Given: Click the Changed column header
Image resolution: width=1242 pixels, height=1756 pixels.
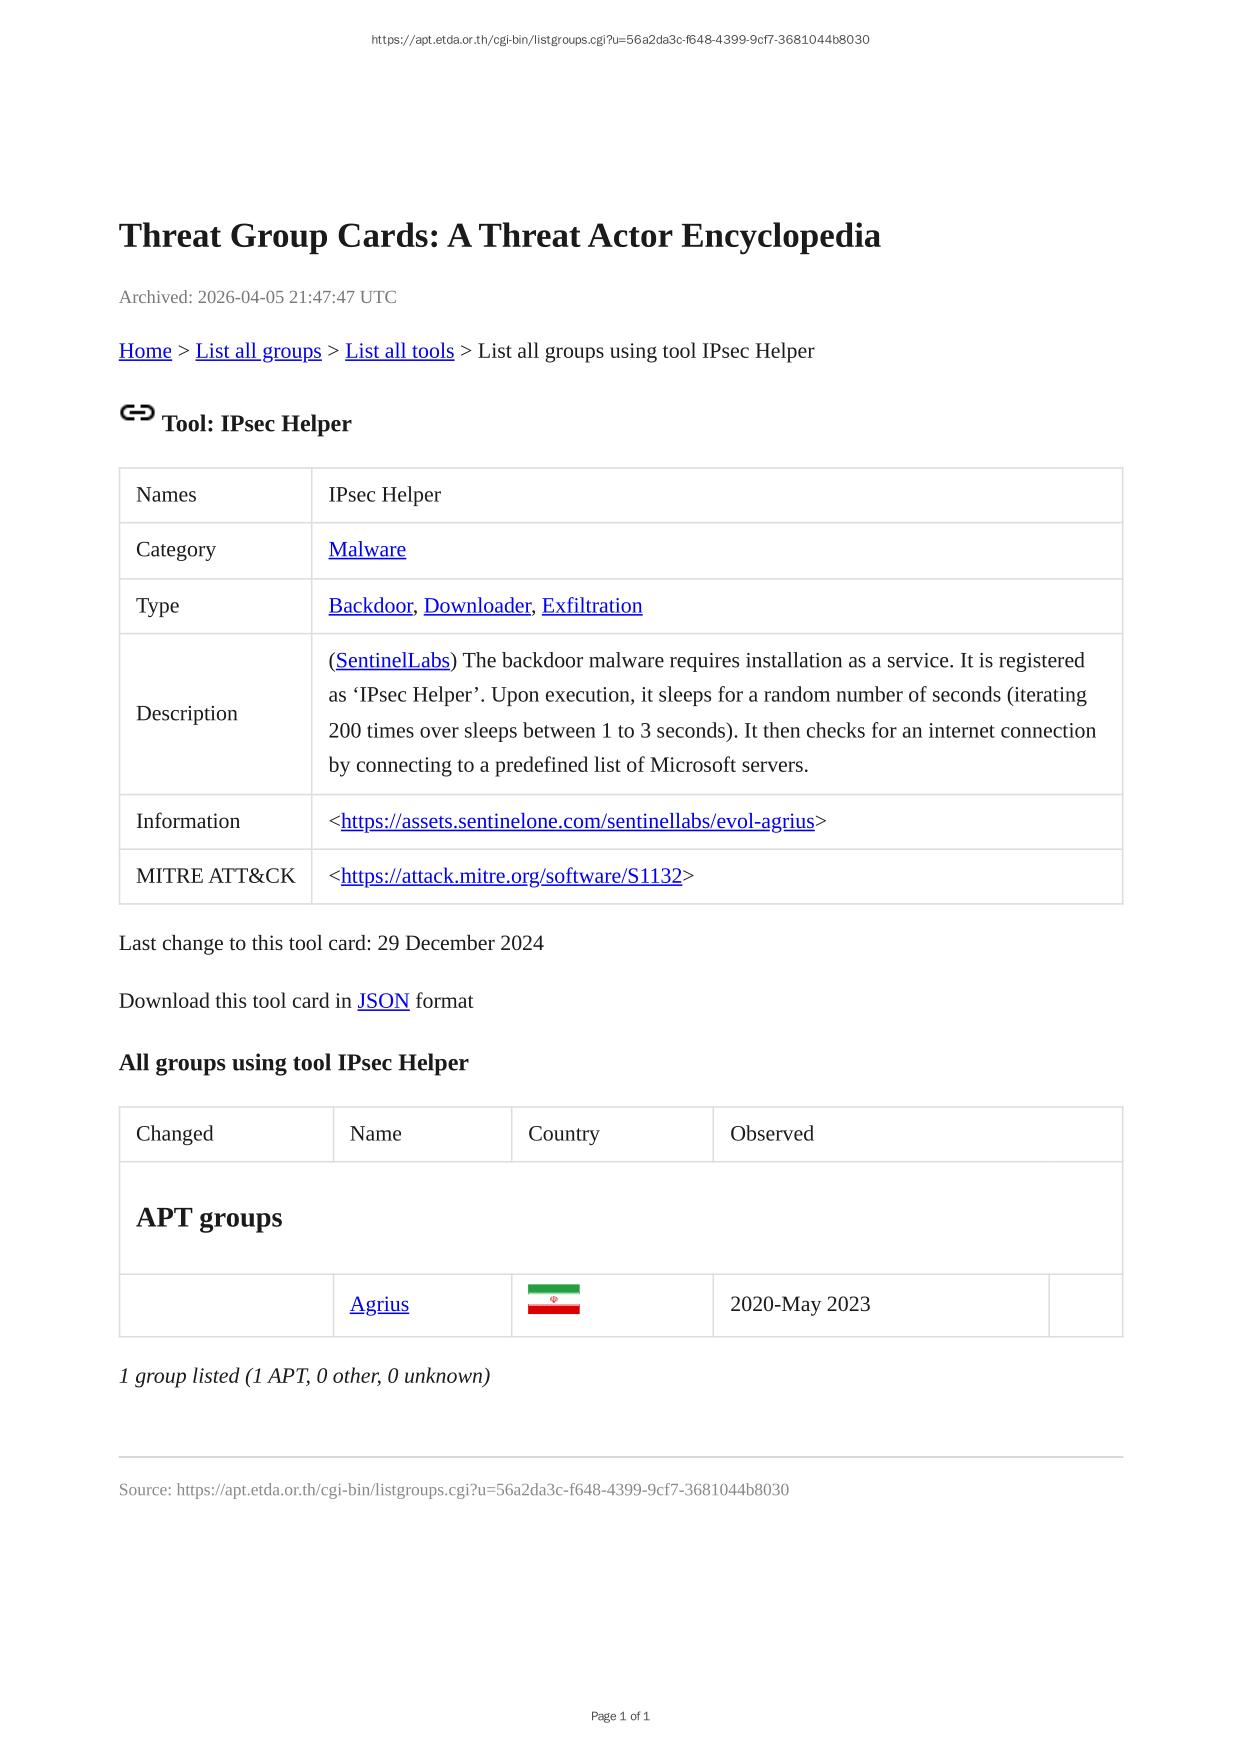Looking at the screenshot, I should pos(175,1134).
